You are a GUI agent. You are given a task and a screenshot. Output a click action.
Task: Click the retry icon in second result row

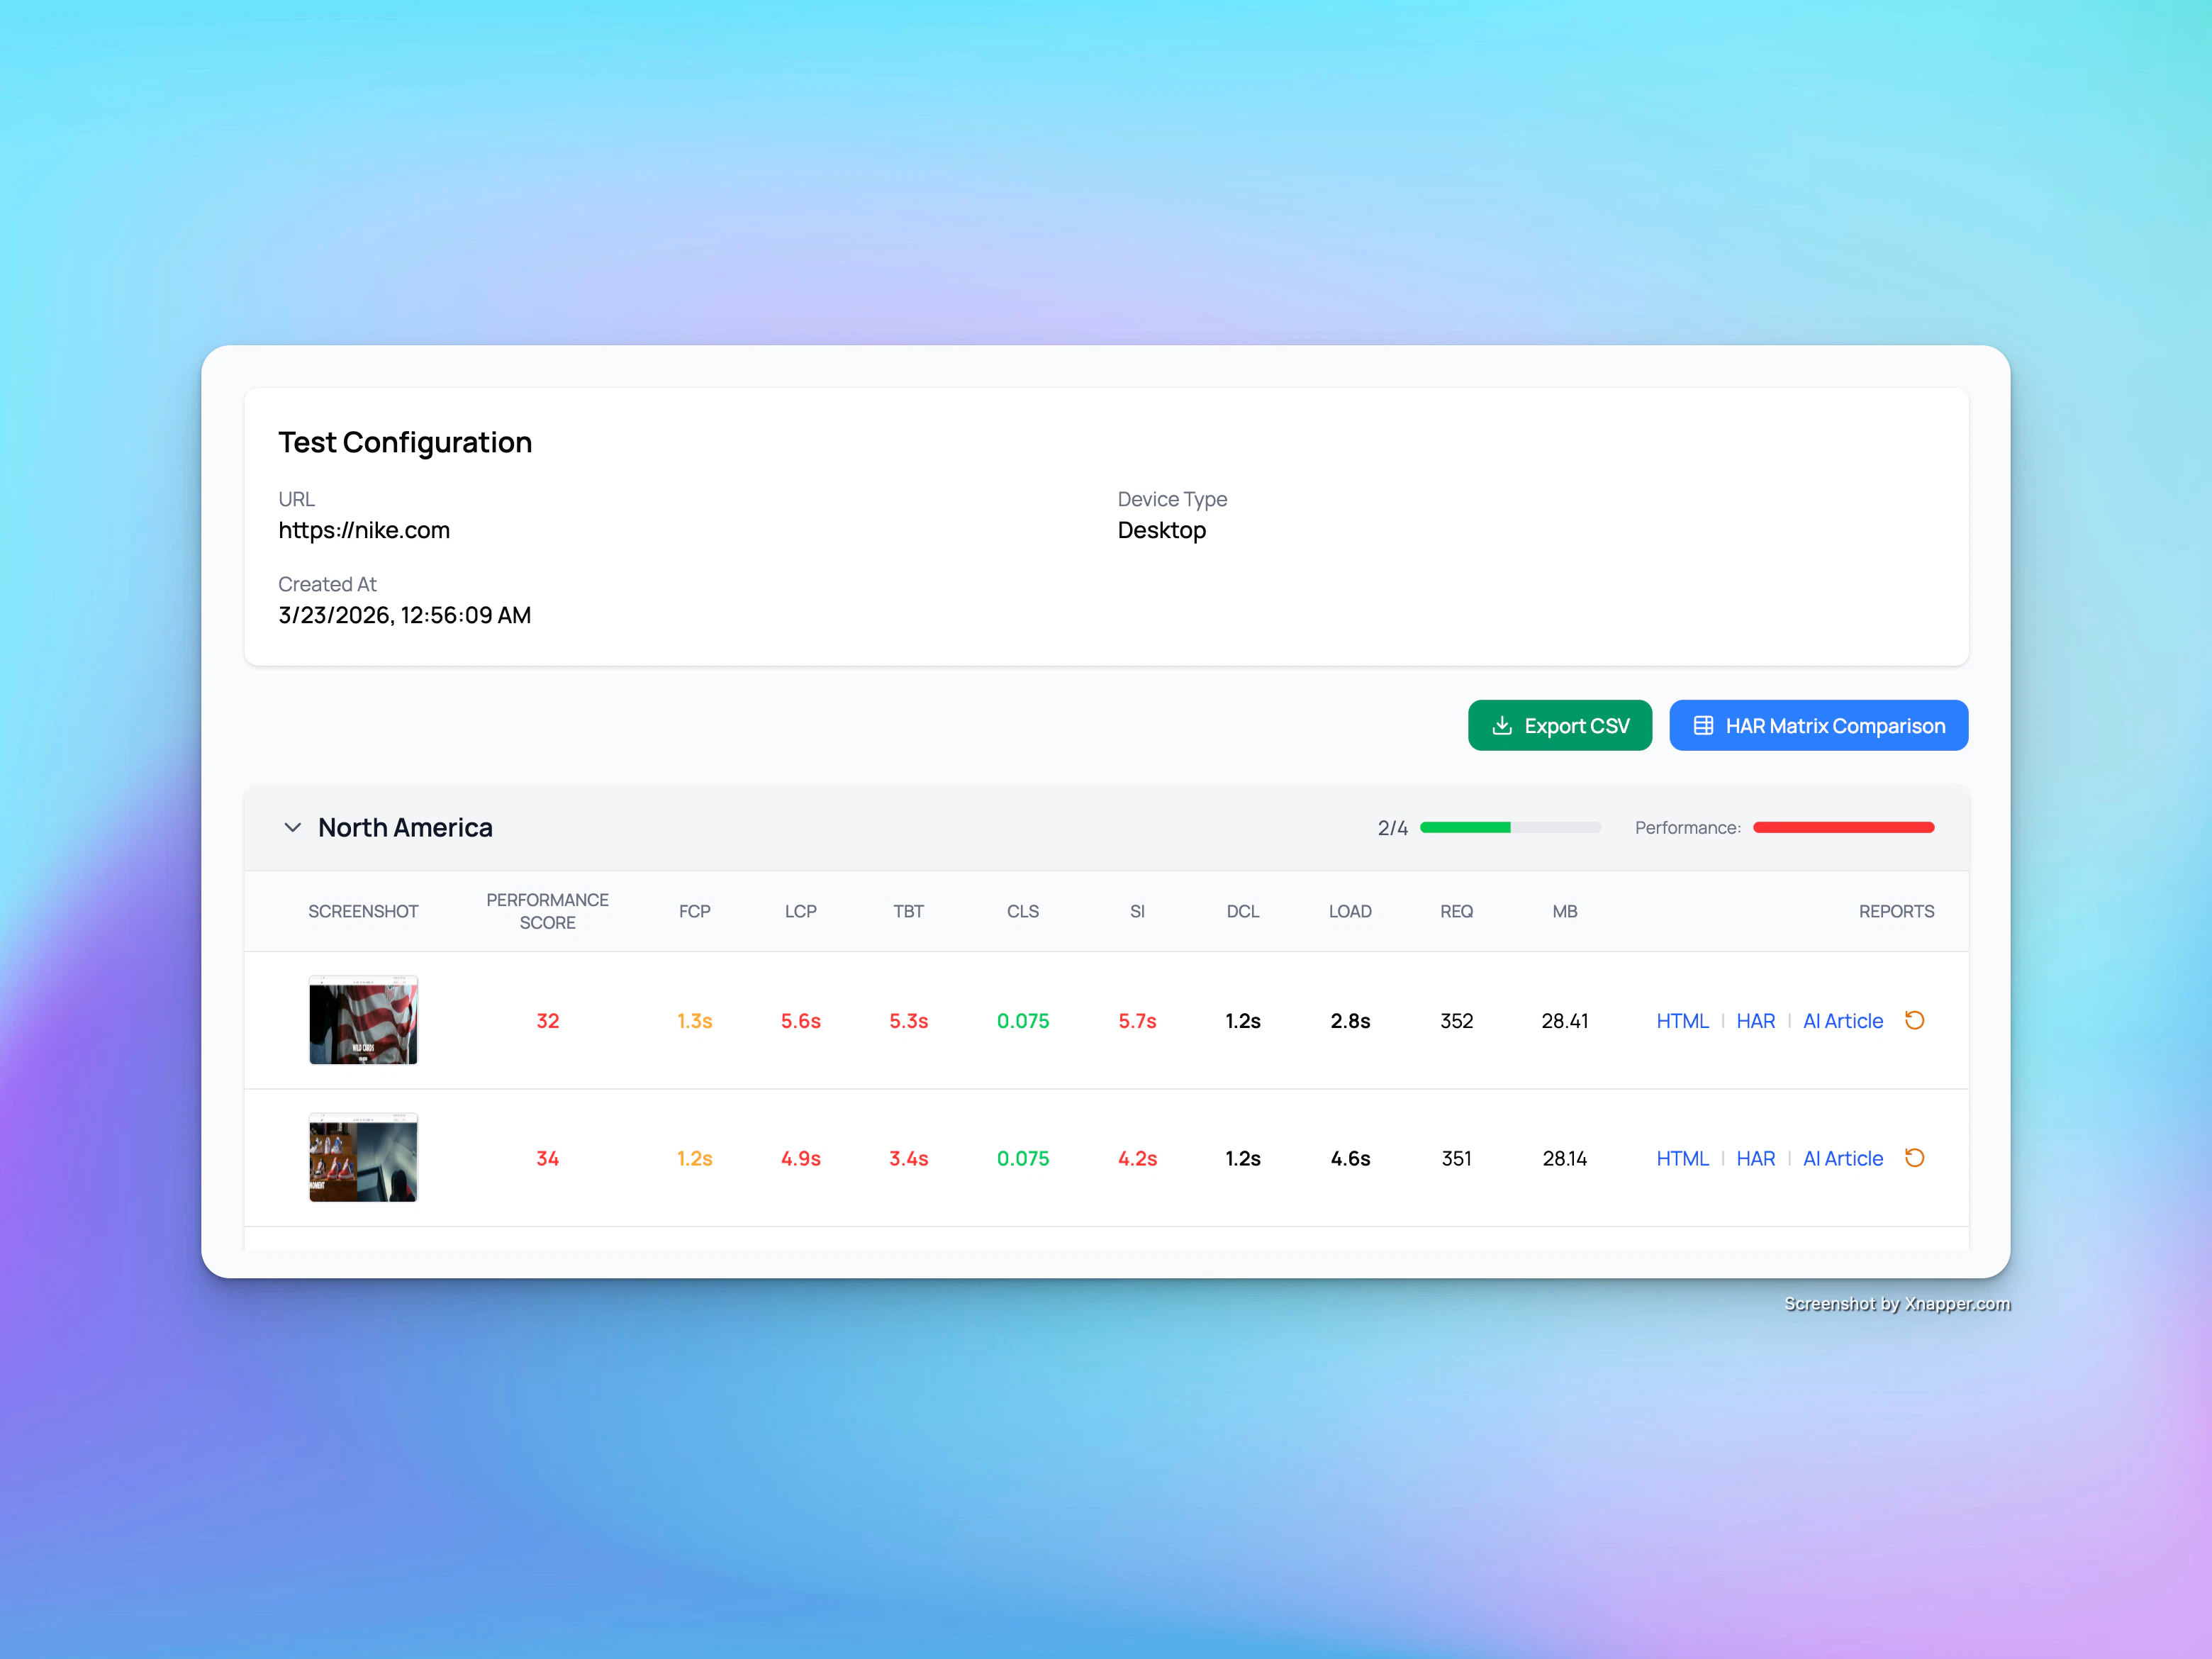click(1914, 1158)
